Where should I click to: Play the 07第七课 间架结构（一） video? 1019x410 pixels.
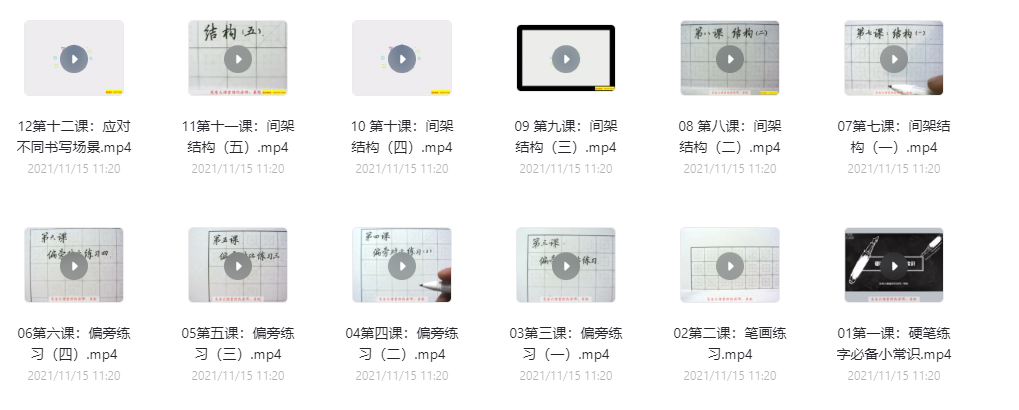[894, 58]
